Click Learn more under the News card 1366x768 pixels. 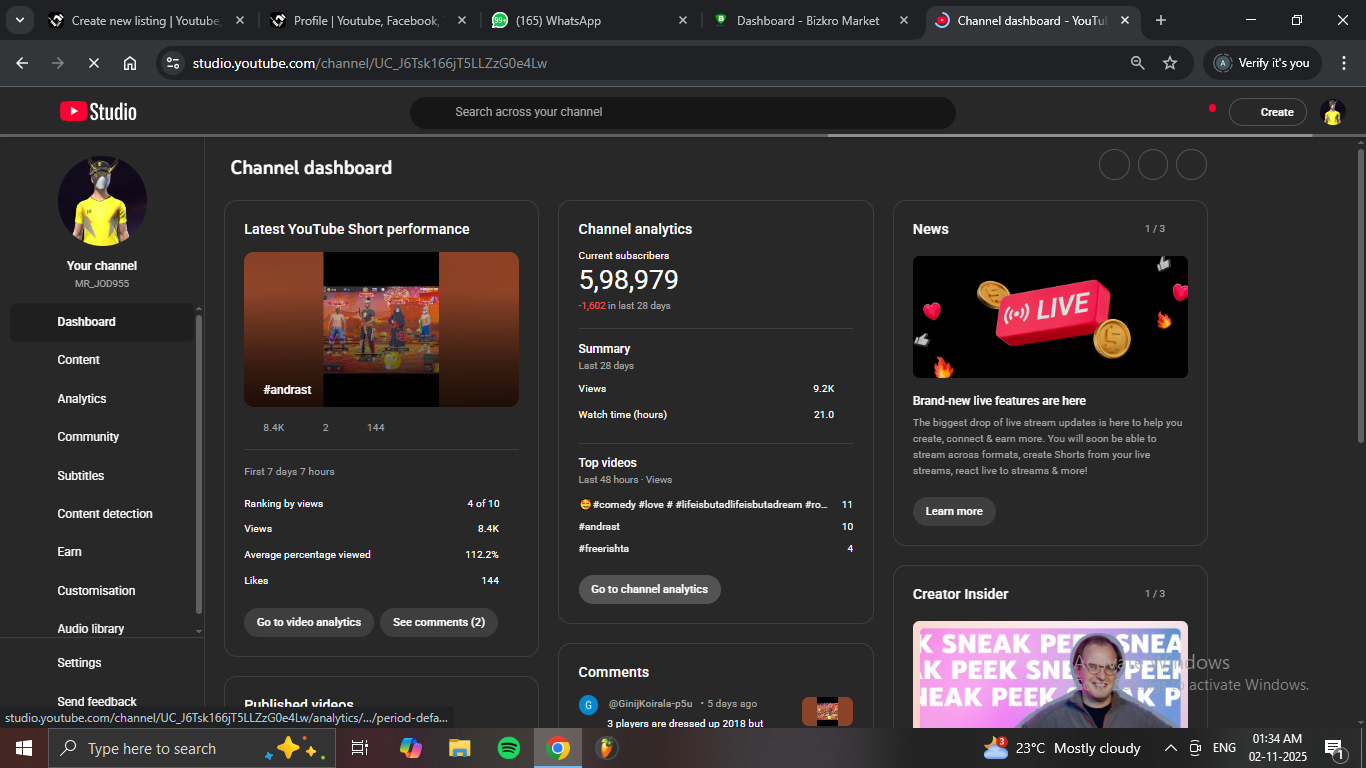953,511
